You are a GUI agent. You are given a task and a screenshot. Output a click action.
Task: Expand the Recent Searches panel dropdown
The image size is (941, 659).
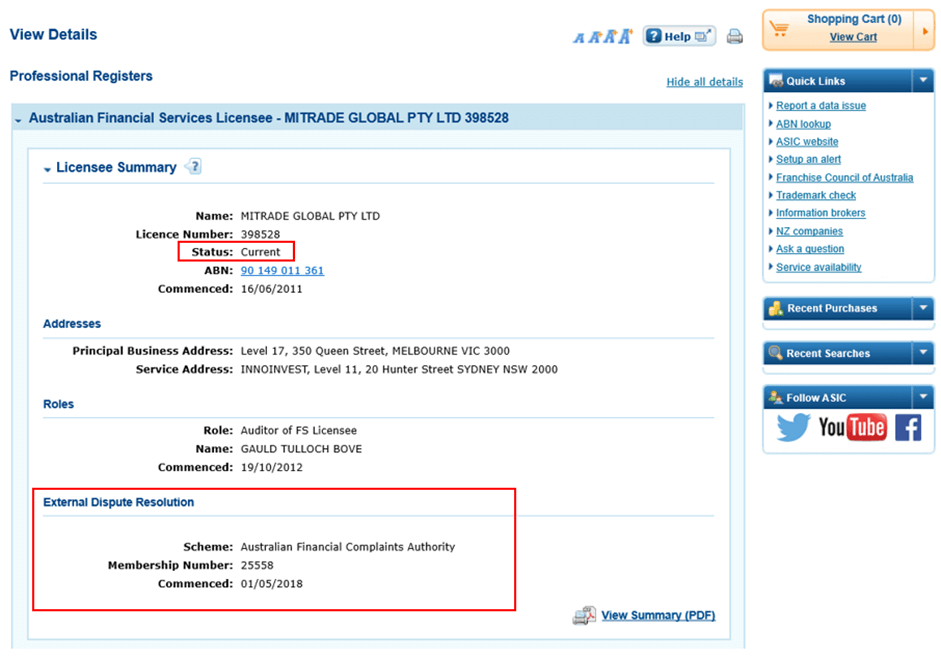[x=922, y=353]
